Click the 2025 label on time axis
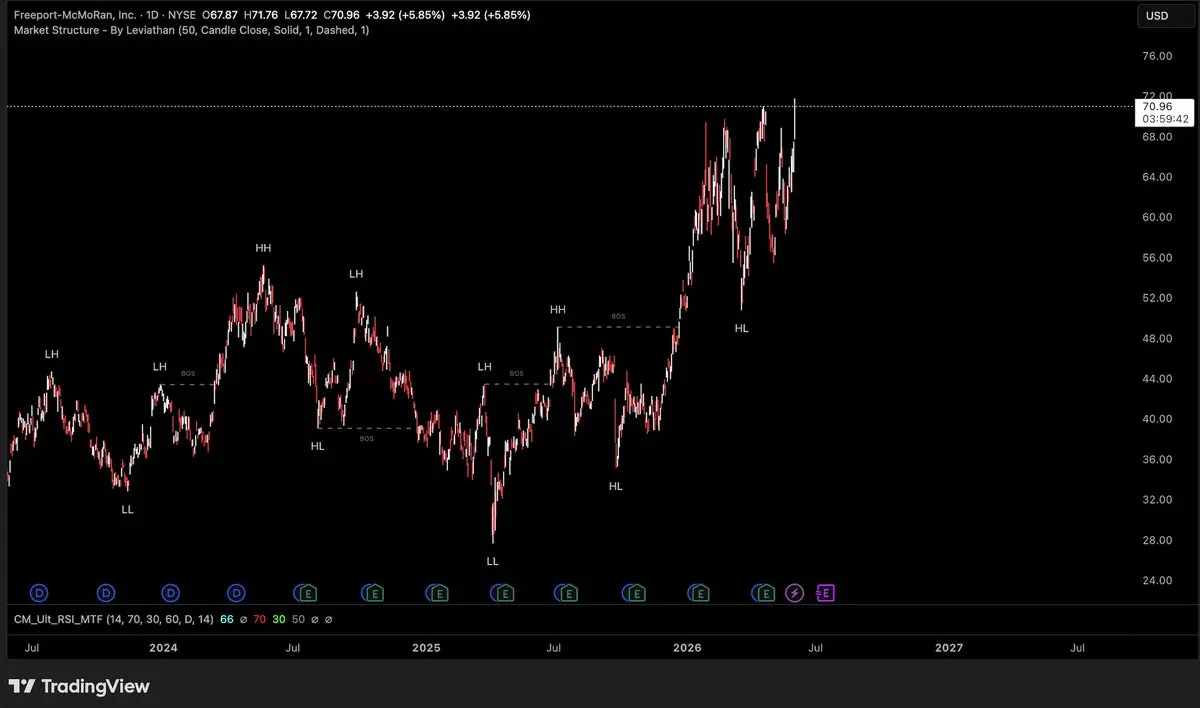This screenshot has height=708, width=1200. 426,648
